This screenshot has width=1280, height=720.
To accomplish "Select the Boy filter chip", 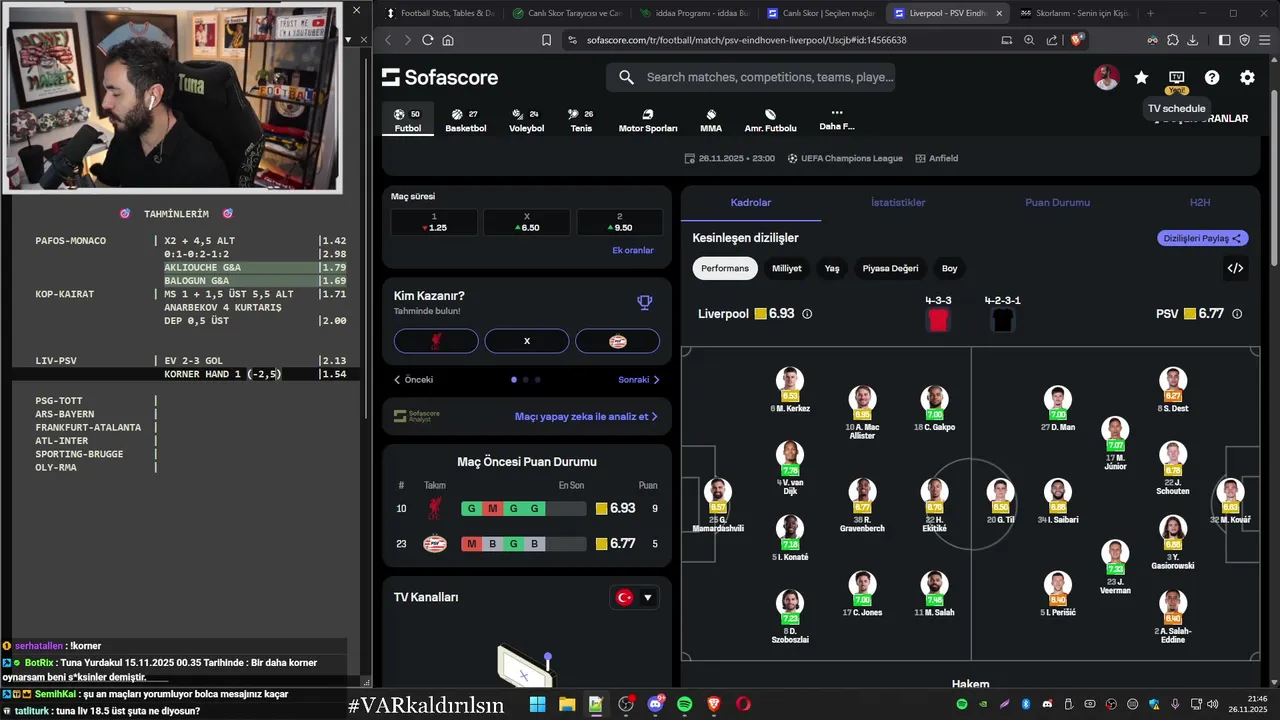I will (x=950, y=268).
